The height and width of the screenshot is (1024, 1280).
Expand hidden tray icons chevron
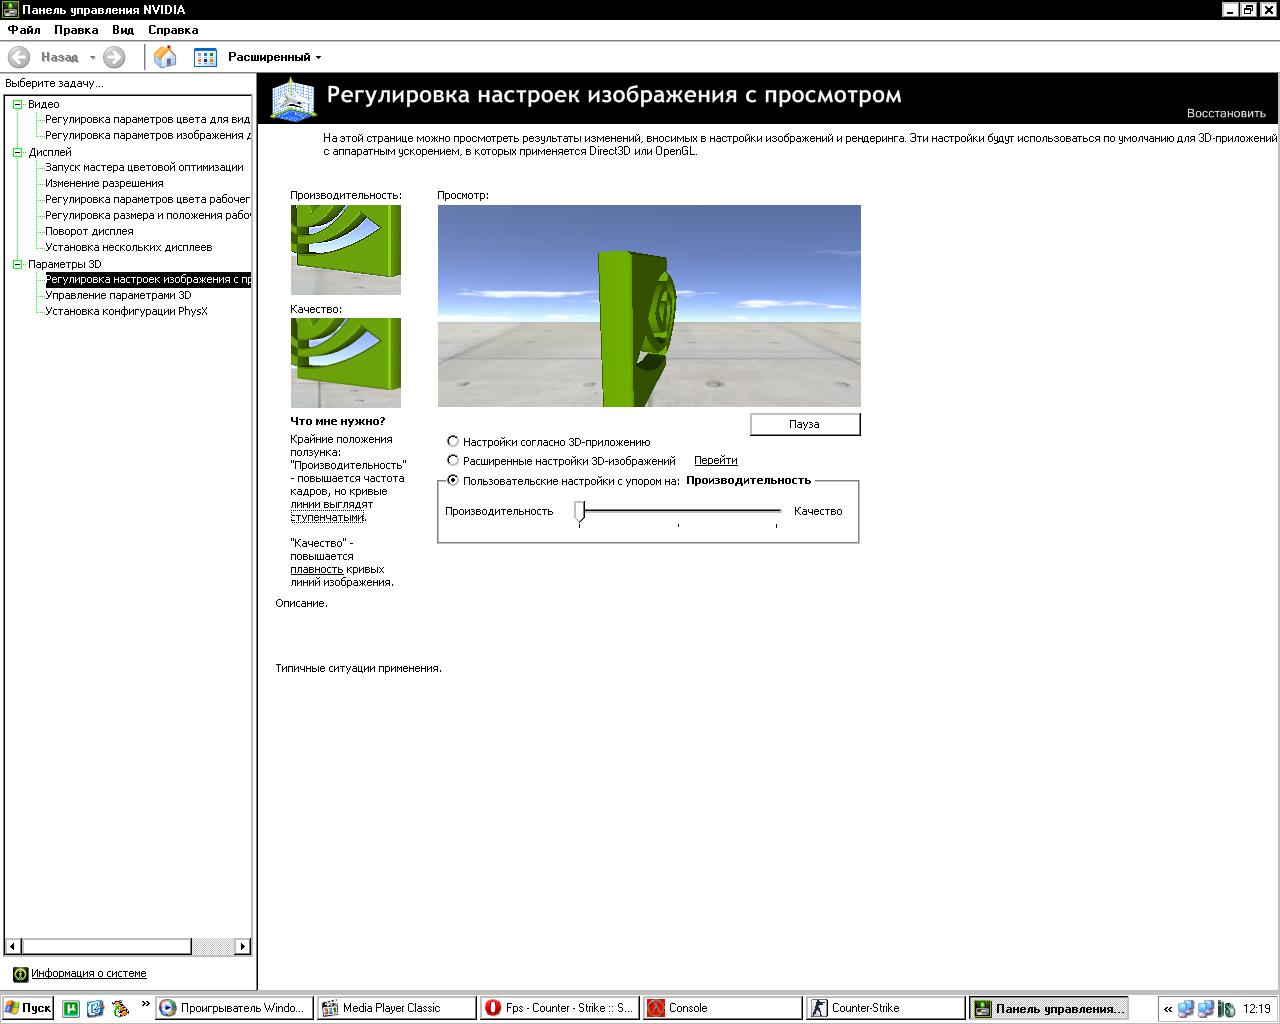[x=1167, y=1009]
